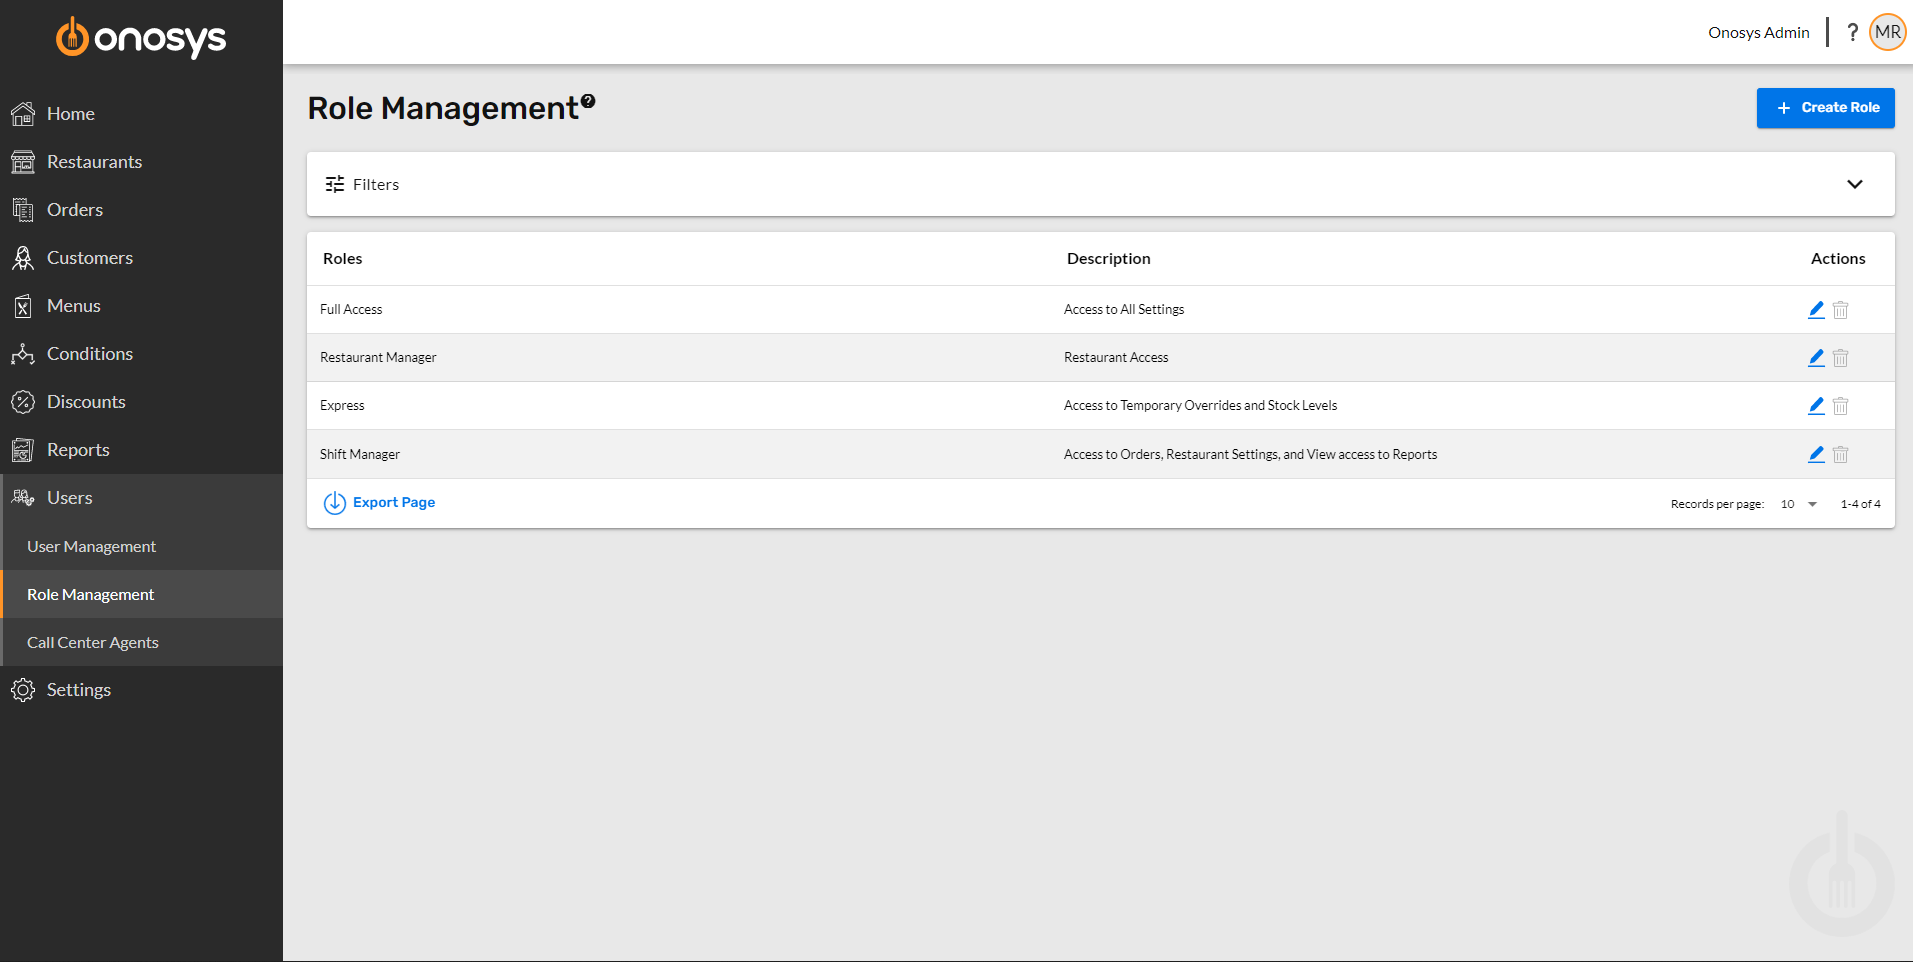
Task: Open Call Center Agents from the sidebar
Action: click(x=93, y=641)
